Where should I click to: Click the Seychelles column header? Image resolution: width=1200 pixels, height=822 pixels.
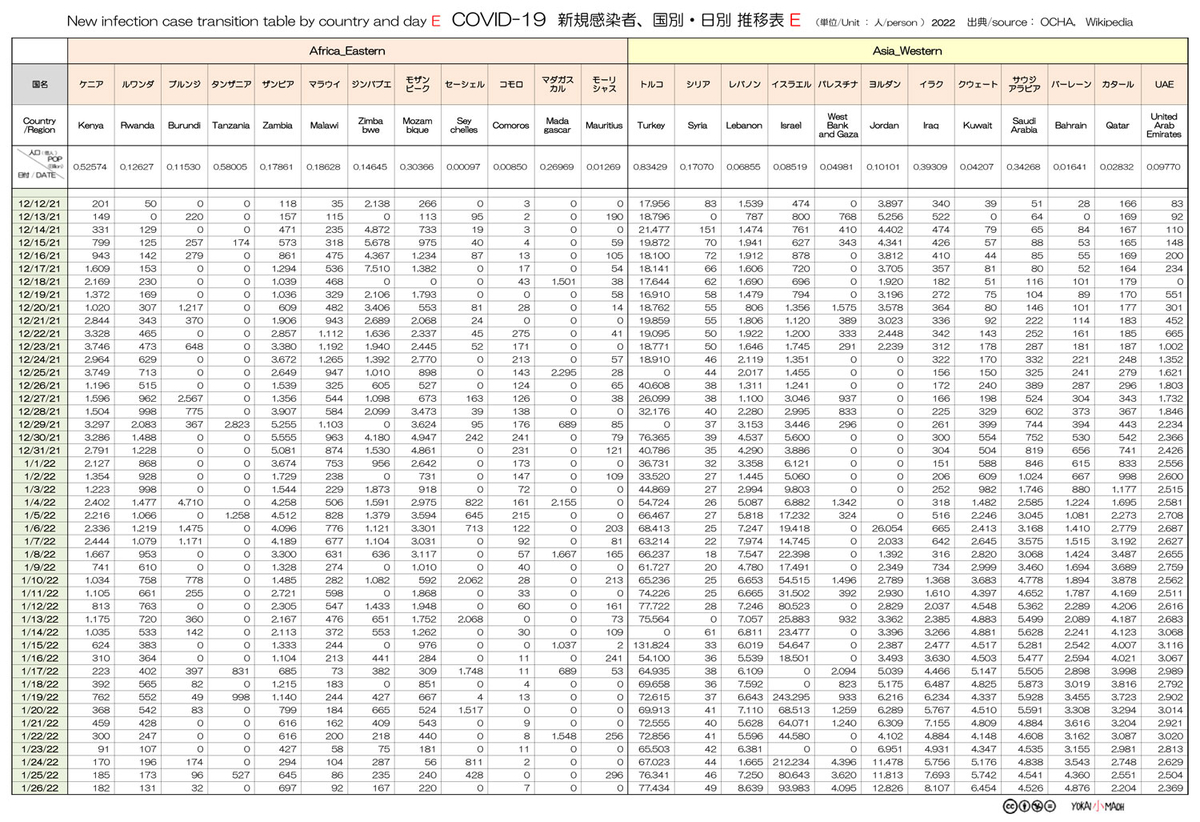click(x=463, y=126)
